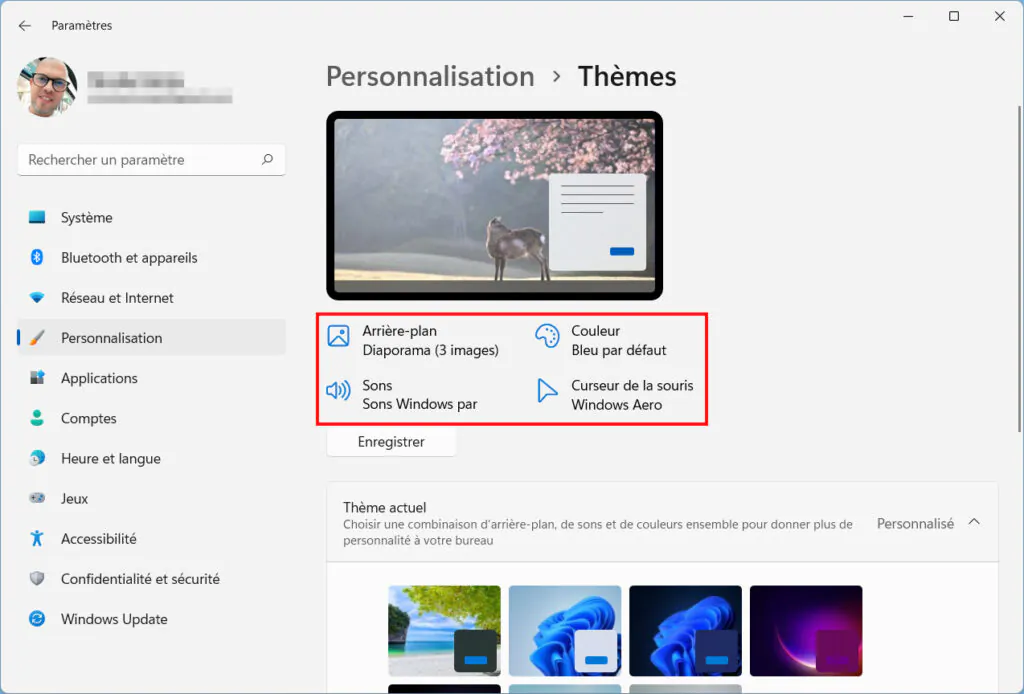1024x694 pixels.
Task: Minimize the Paramètres window
Action: pyautogui.click(x=908, y=16)
